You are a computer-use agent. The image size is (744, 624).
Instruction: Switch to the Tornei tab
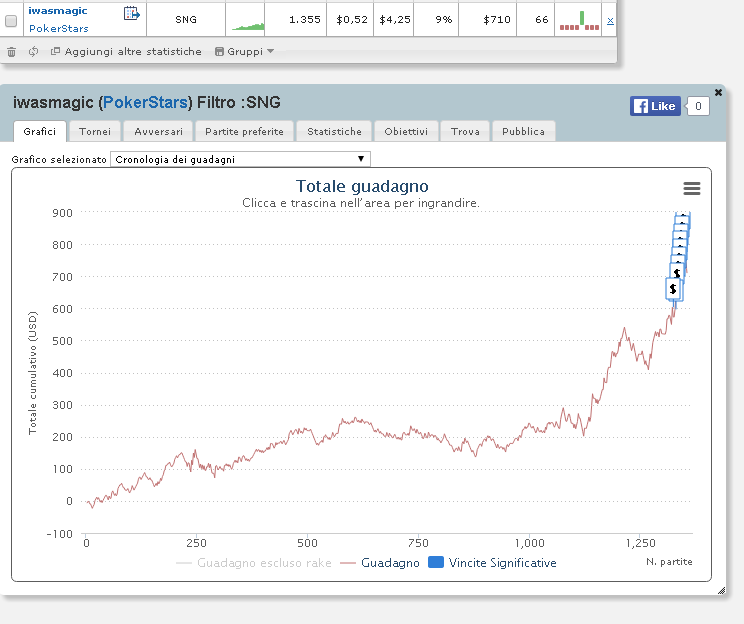[95, 131]
